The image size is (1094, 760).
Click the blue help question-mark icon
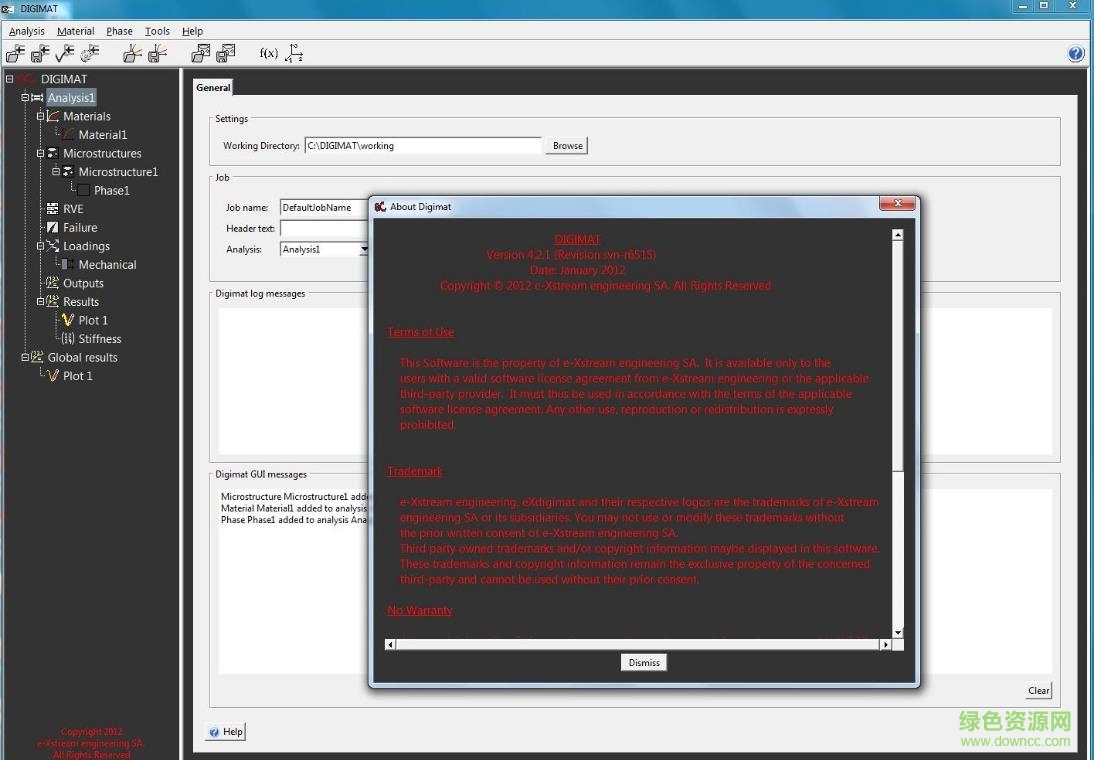(x=1076, y=53)
